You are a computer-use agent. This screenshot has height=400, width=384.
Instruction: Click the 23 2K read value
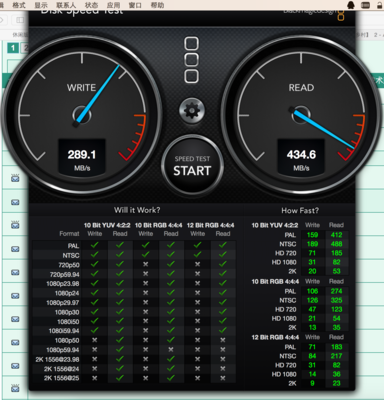[337, 383]
